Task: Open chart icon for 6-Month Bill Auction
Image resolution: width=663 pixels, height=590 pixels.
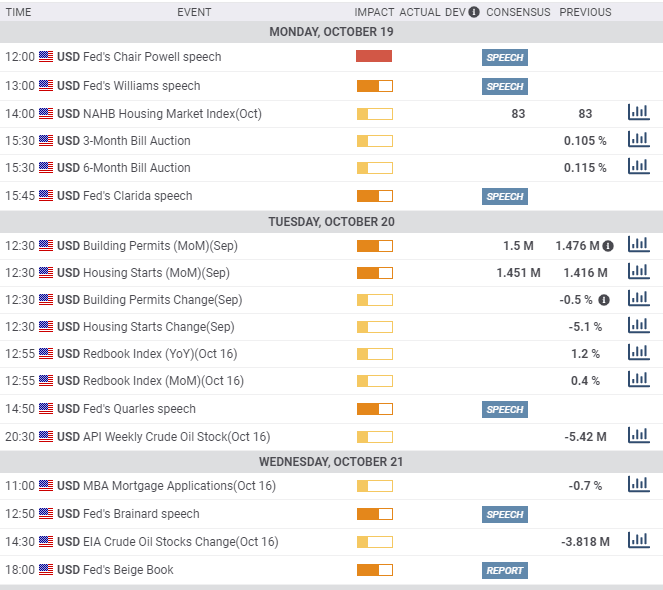Action: pos(638,167)
